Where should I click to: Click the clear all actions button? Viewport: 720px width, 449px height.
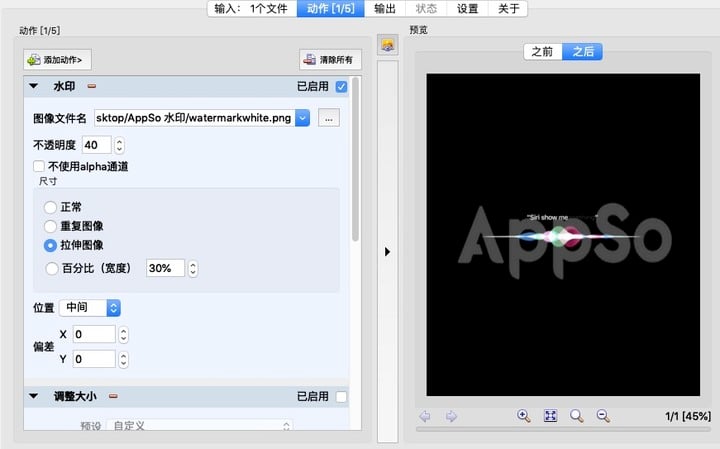coord(330,60)
